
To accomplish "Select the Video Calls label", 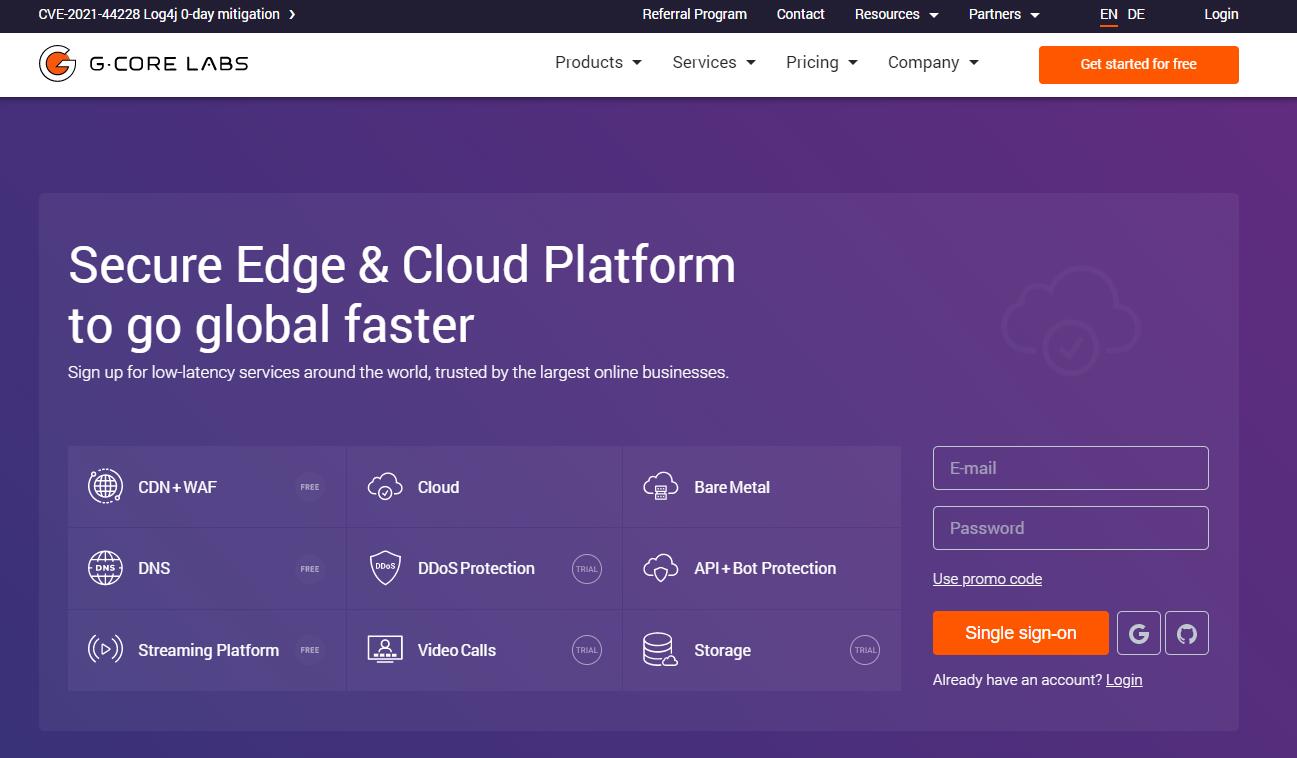I will click(x=457, y=650).
